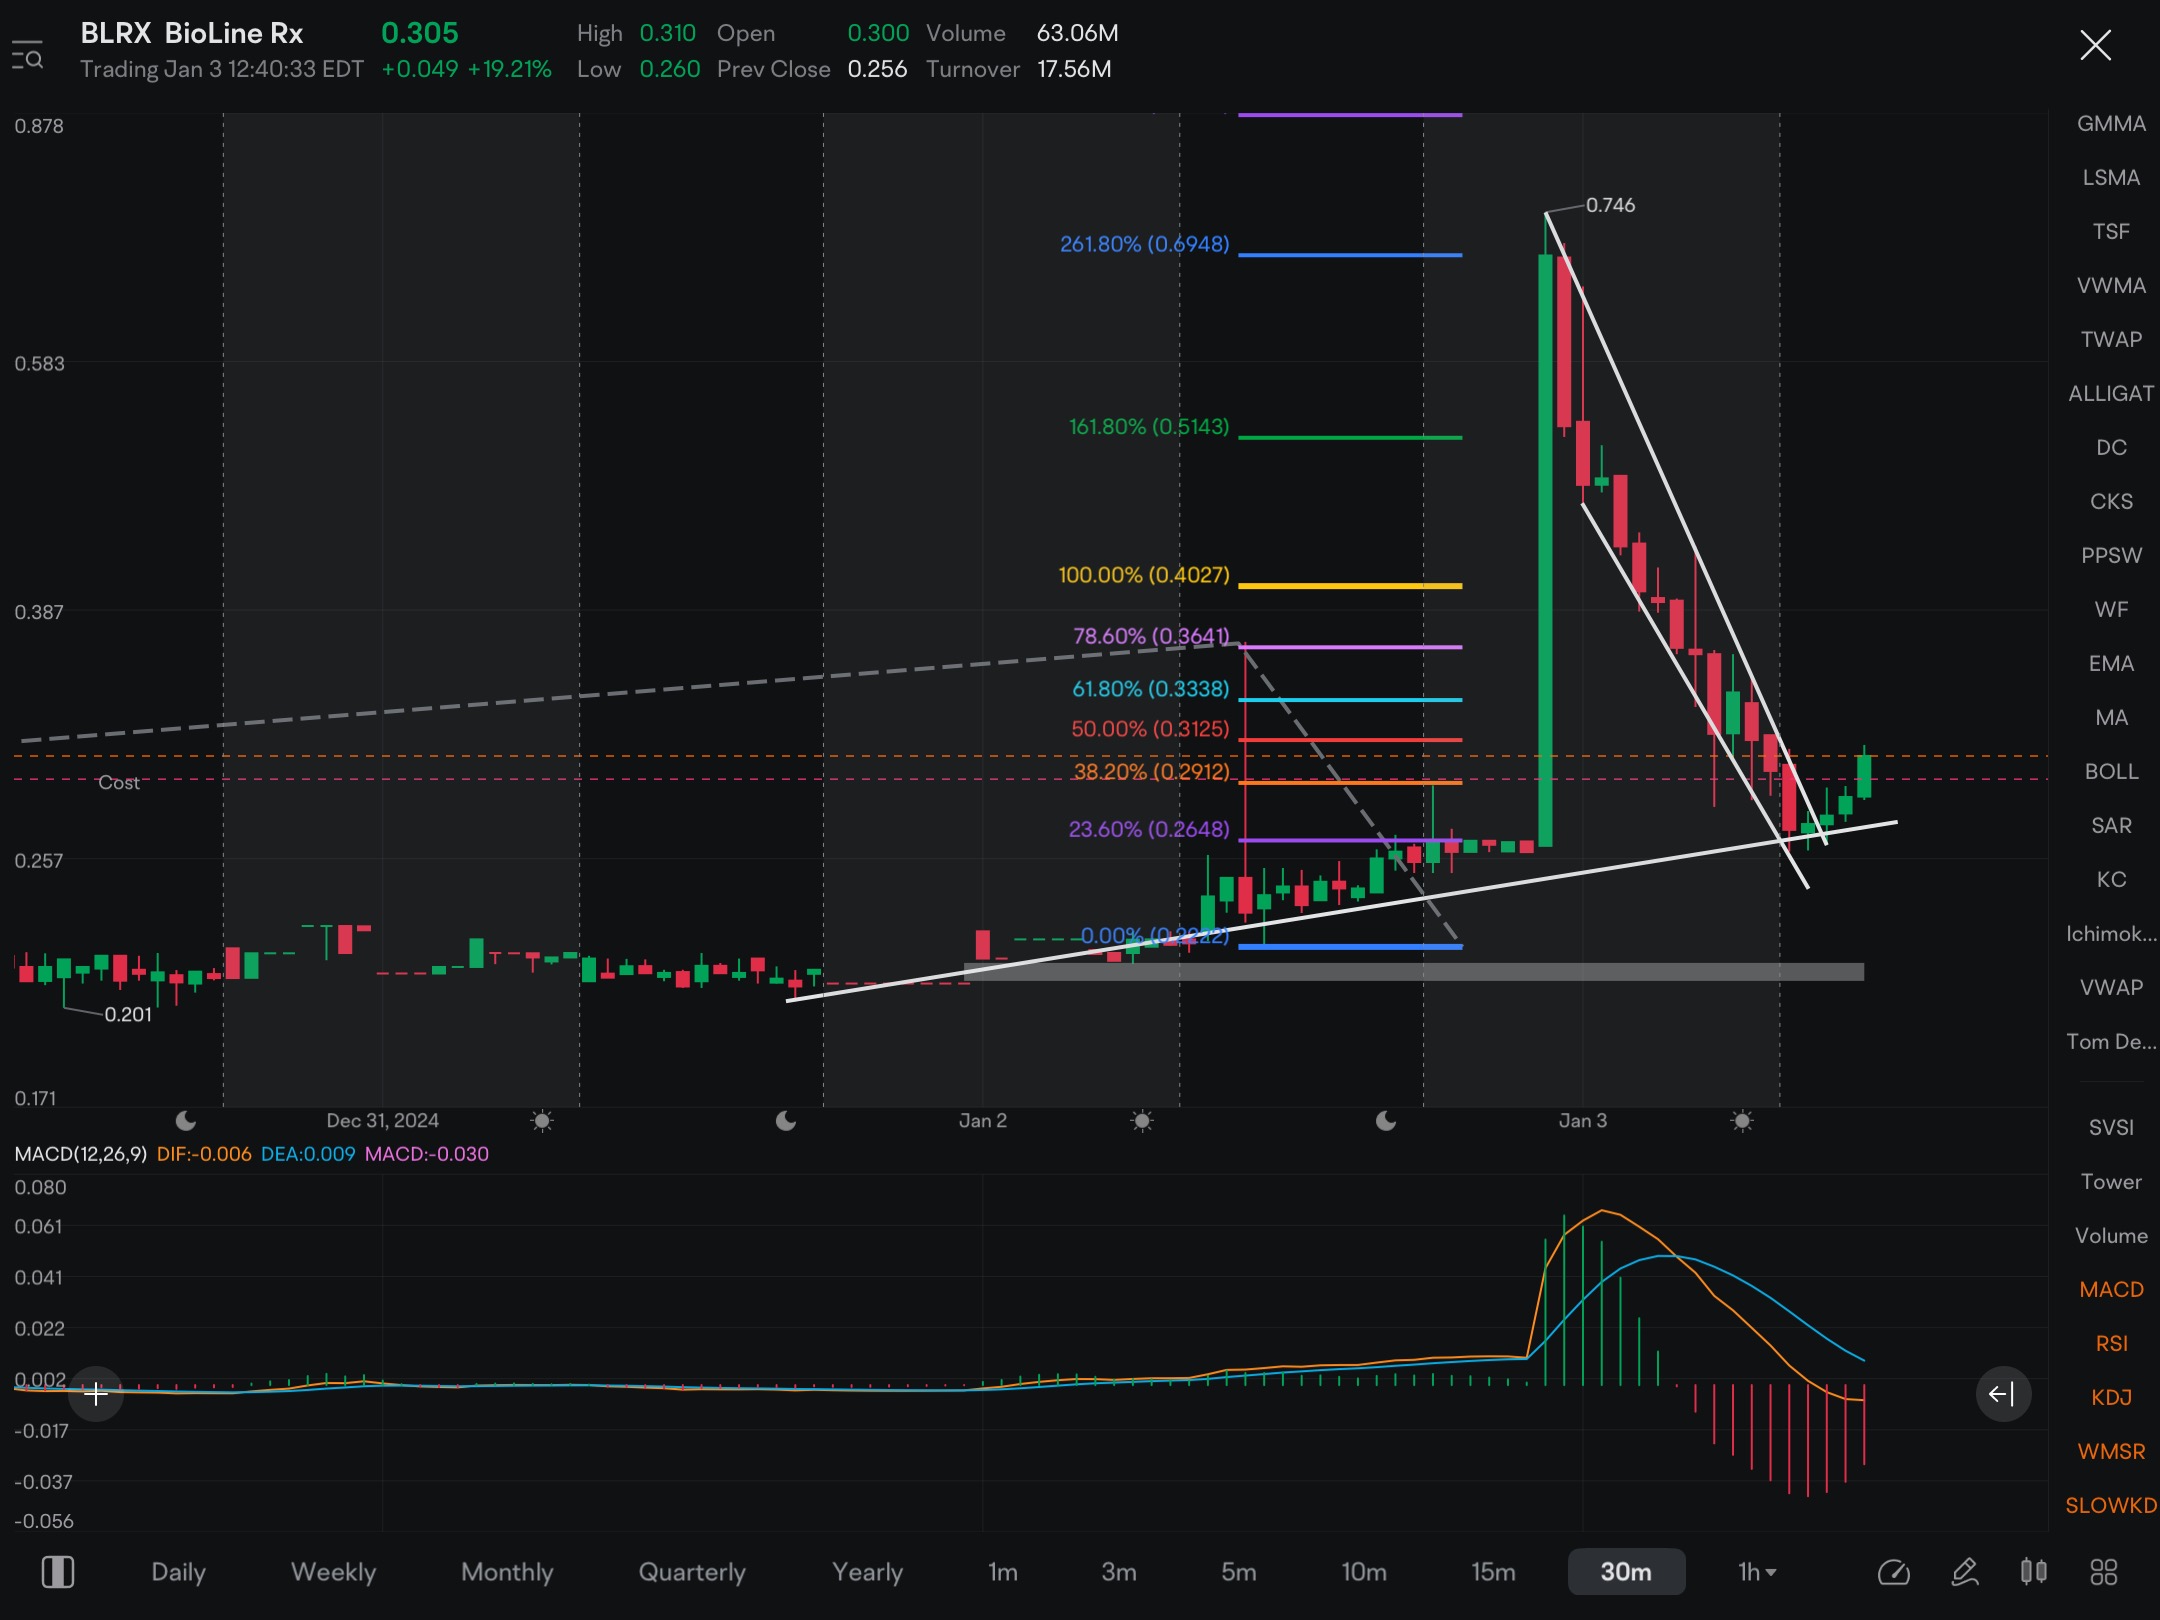Open MACD(12,26,9) indicator settings label
Screen dimensions: 2160x1620
click(x=80, y=1153)
